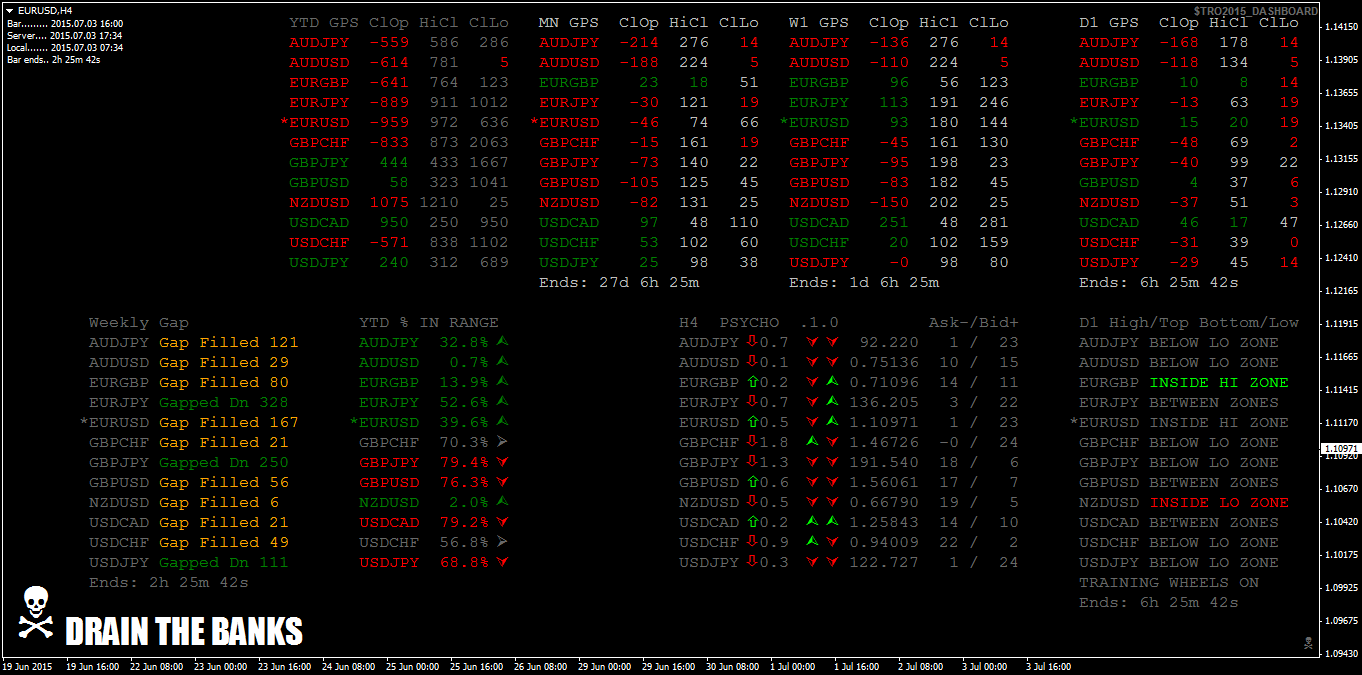Click 'TRAINING WHEELS ON' text

(1169, 582)
